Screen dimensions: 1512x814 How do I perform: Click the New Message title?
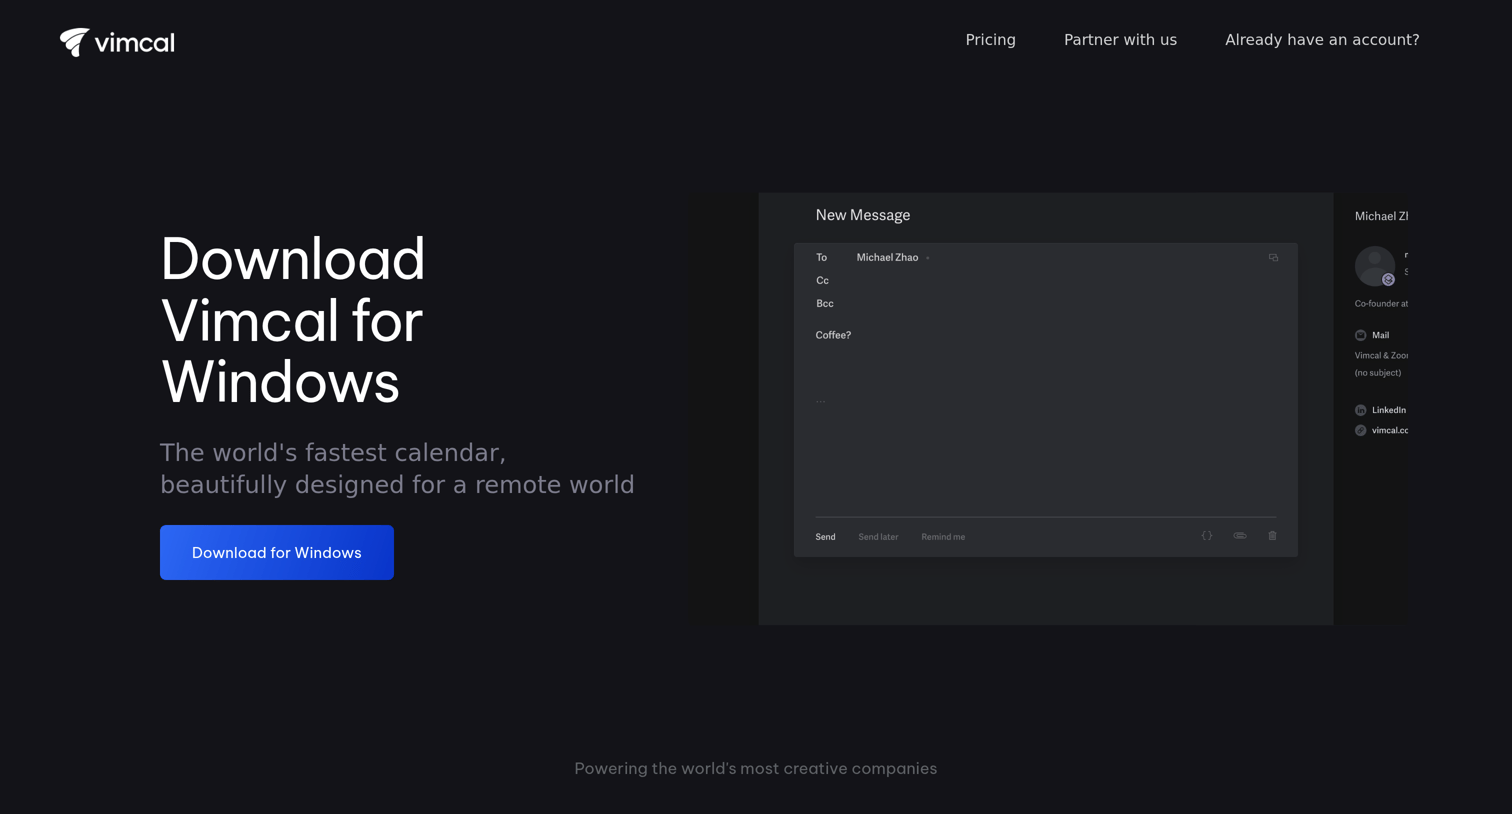(863, 215)
